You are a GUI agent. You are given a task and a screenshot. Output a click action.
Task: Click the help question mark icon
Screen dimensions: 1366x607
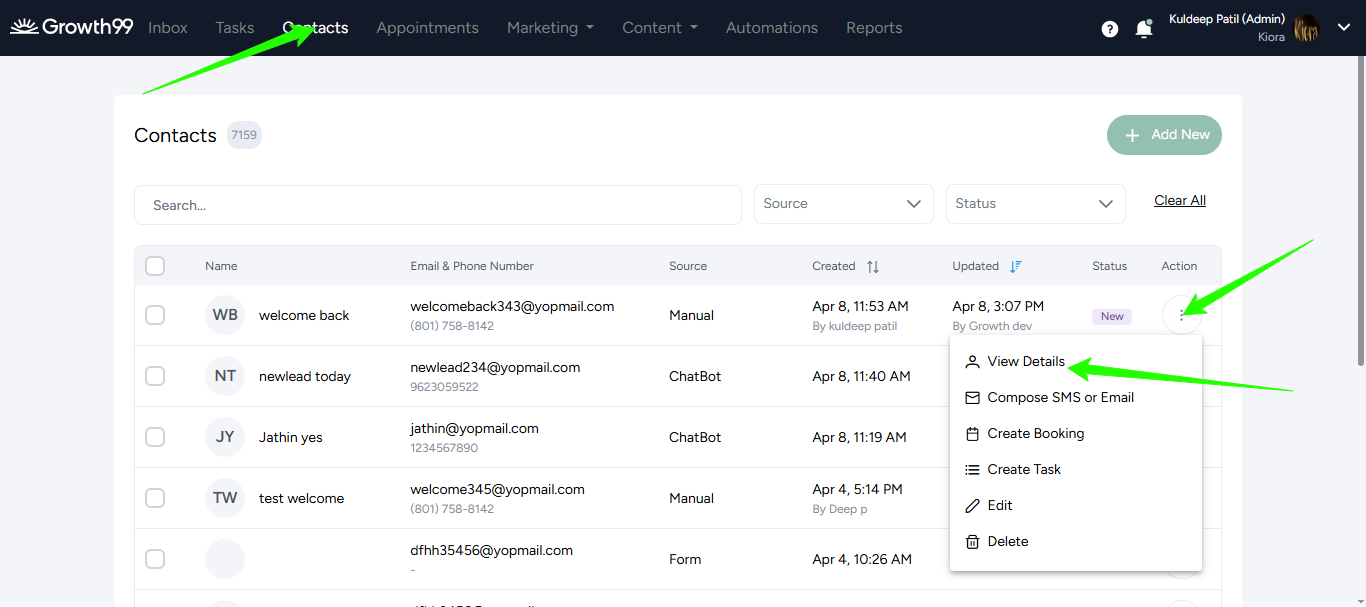pyautogui.click(x=1110, y=29)
